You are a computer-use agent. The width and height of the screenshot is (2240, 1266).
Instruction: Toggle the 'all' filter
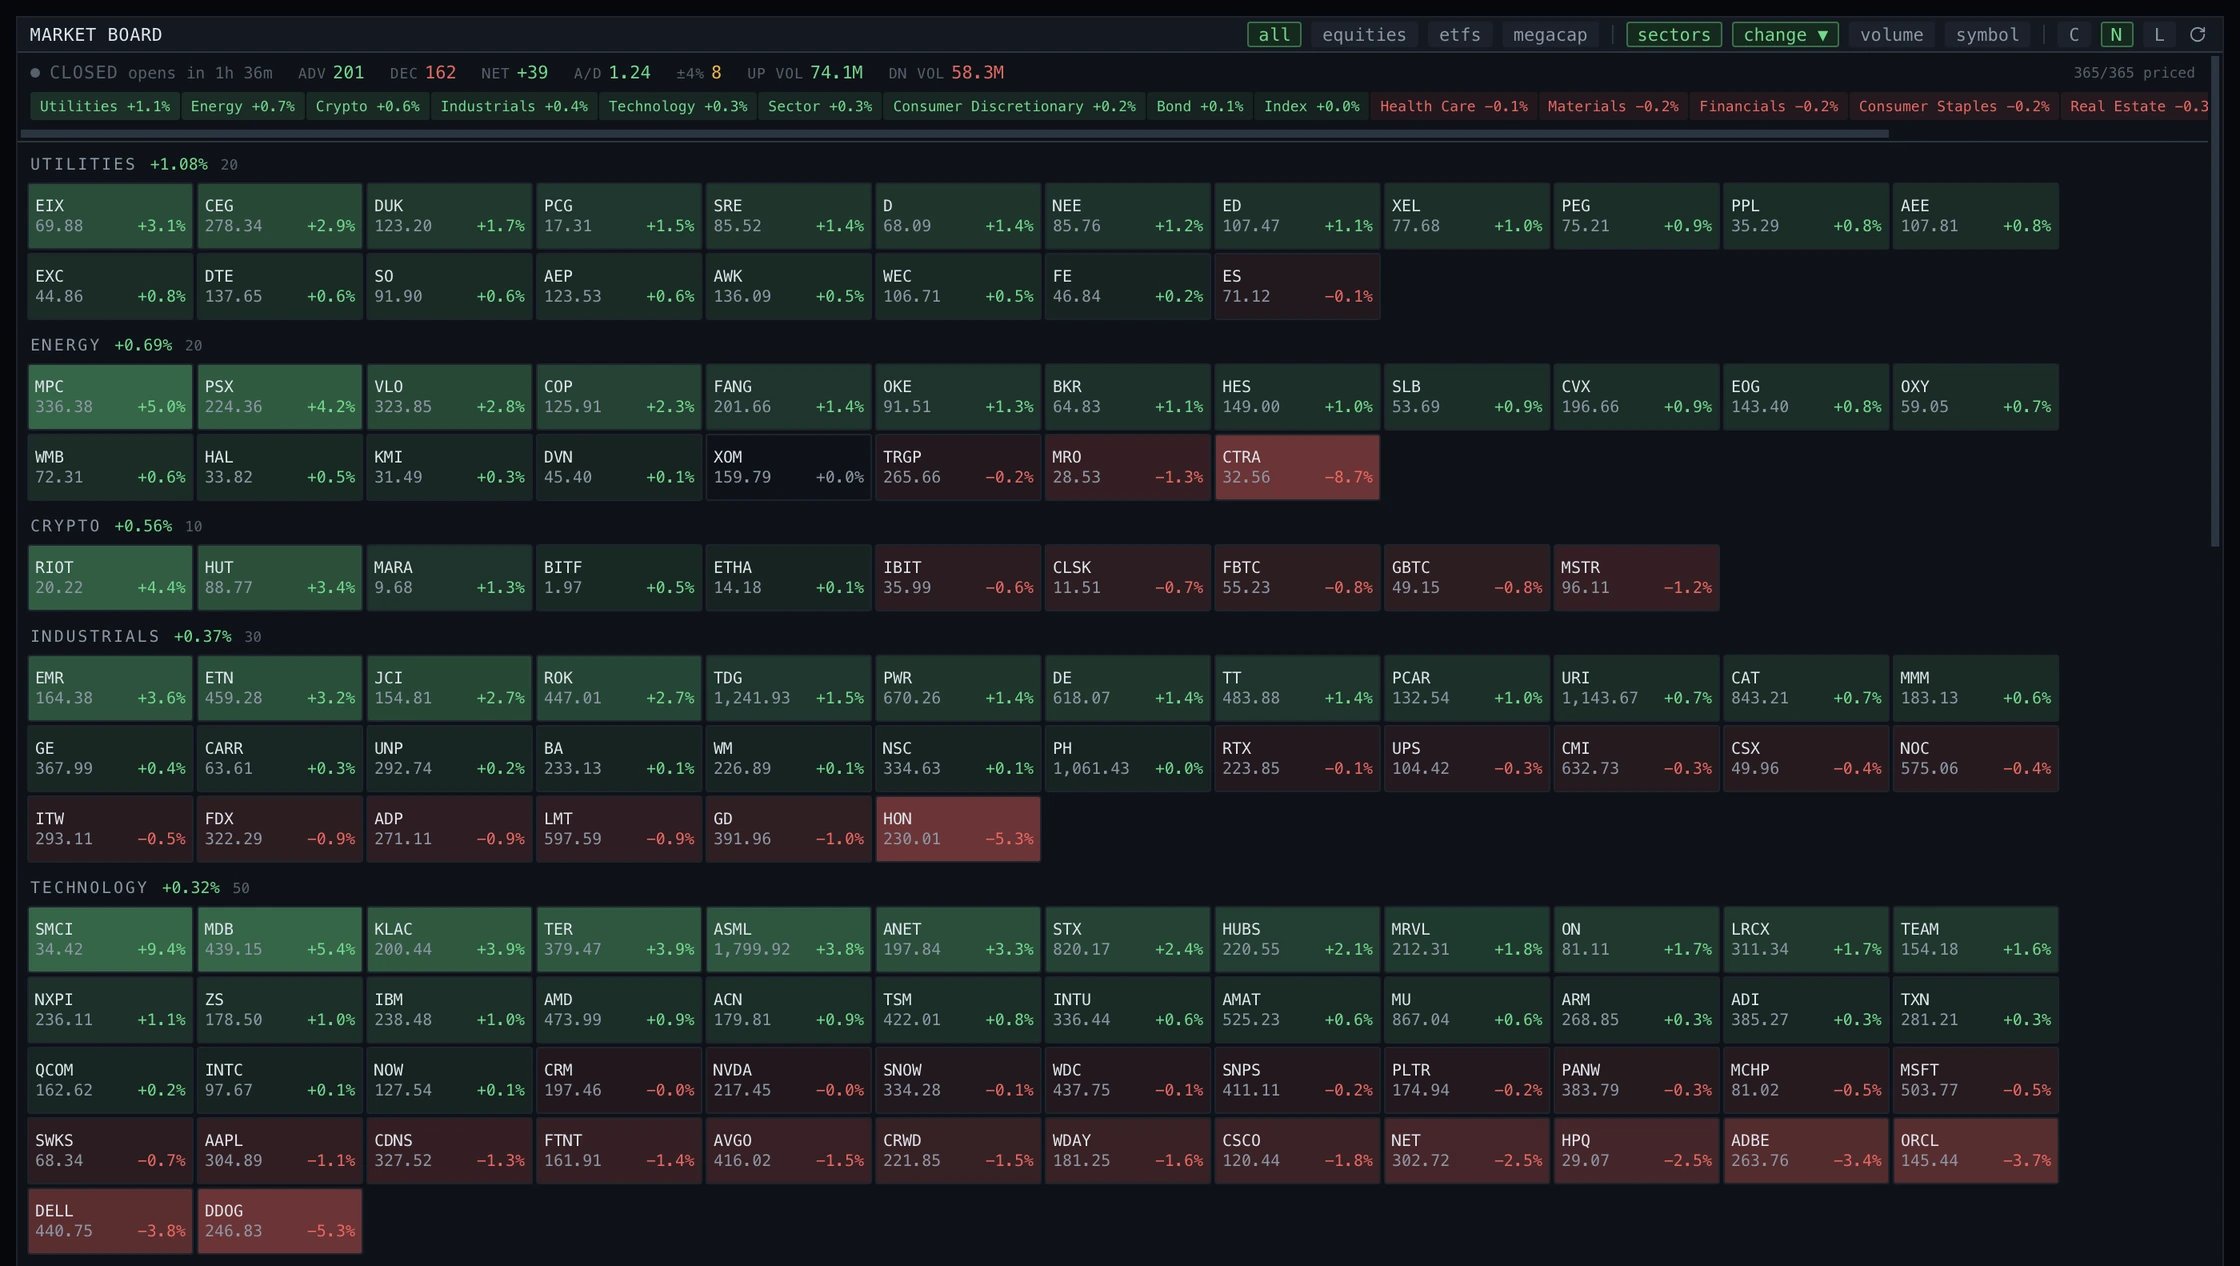tap(1274, 35)
